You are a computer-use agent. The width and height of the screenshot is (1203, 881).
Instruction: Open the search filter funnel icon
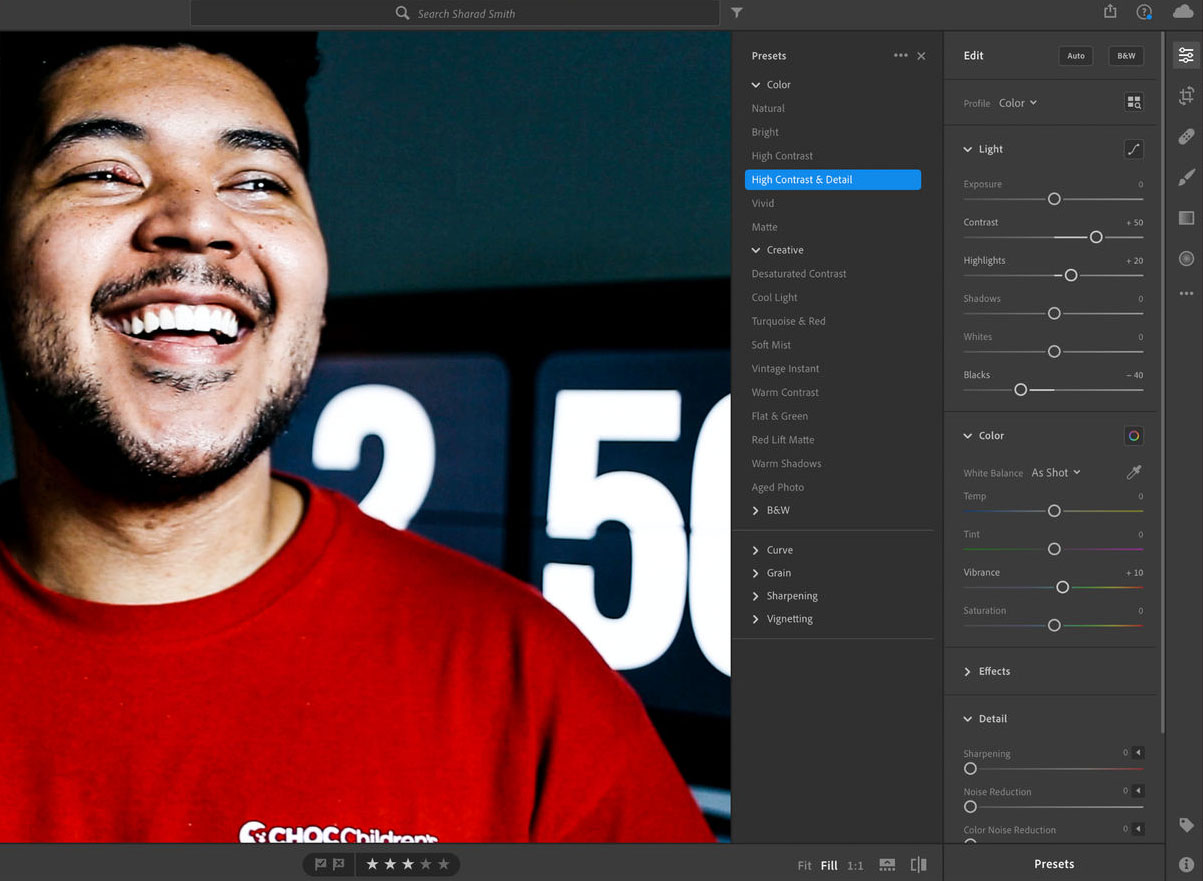tap(737, 13)
